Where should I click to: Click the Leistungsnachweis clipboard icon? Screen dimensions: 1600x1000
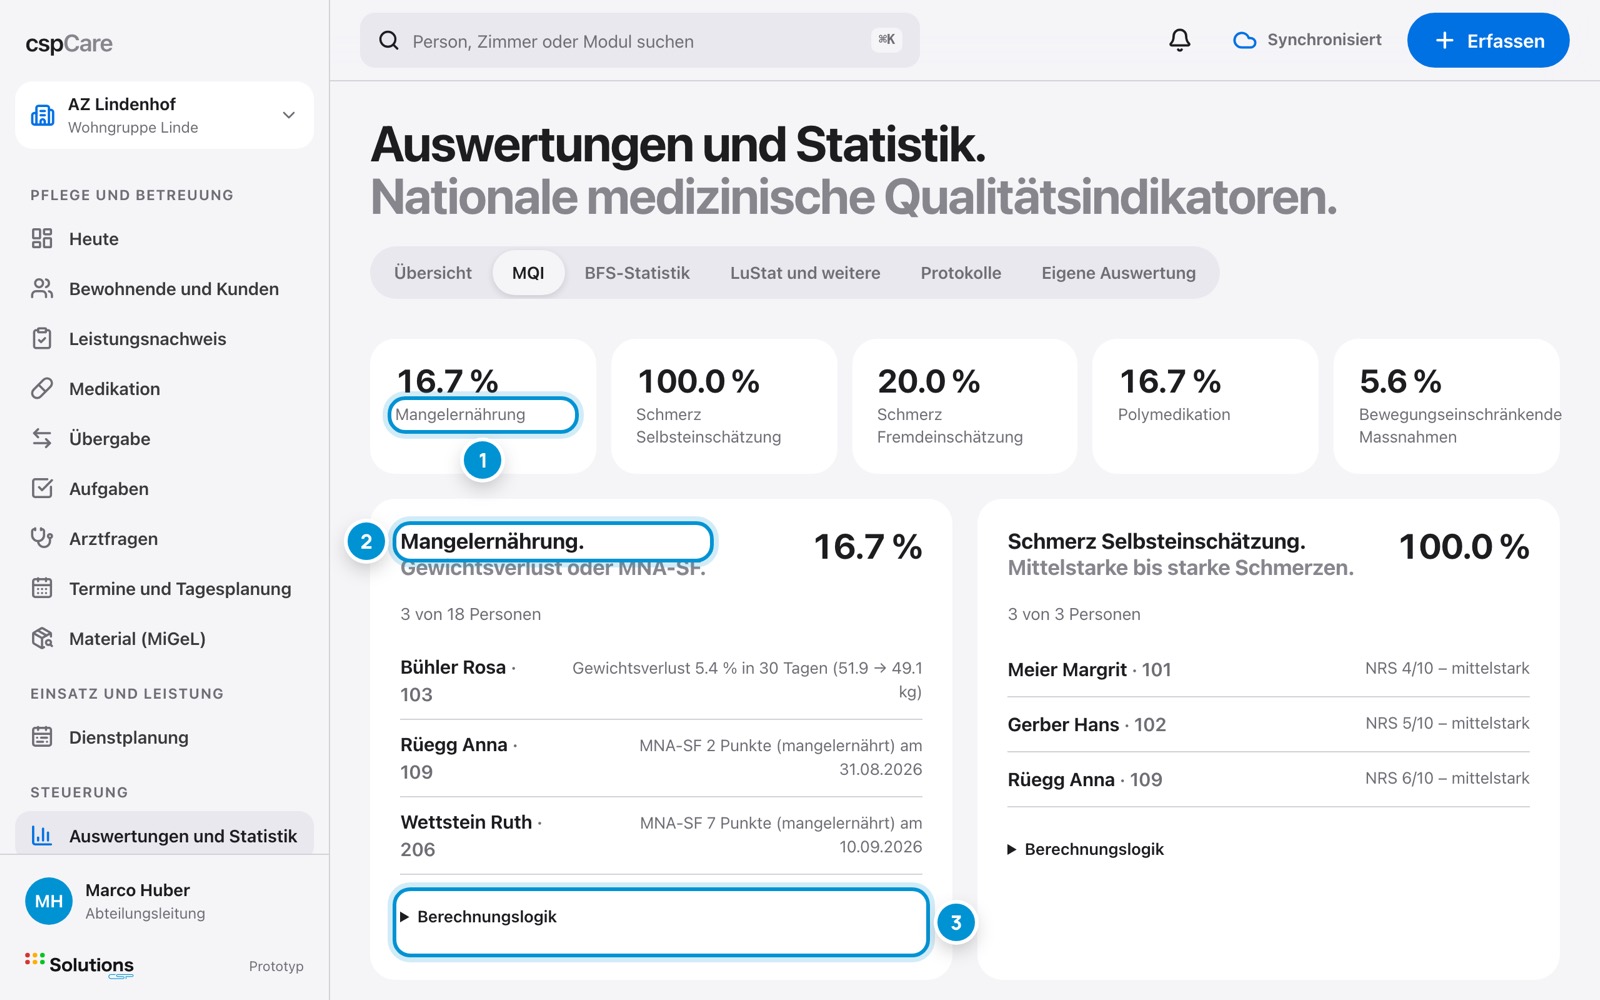click(42, 338)
